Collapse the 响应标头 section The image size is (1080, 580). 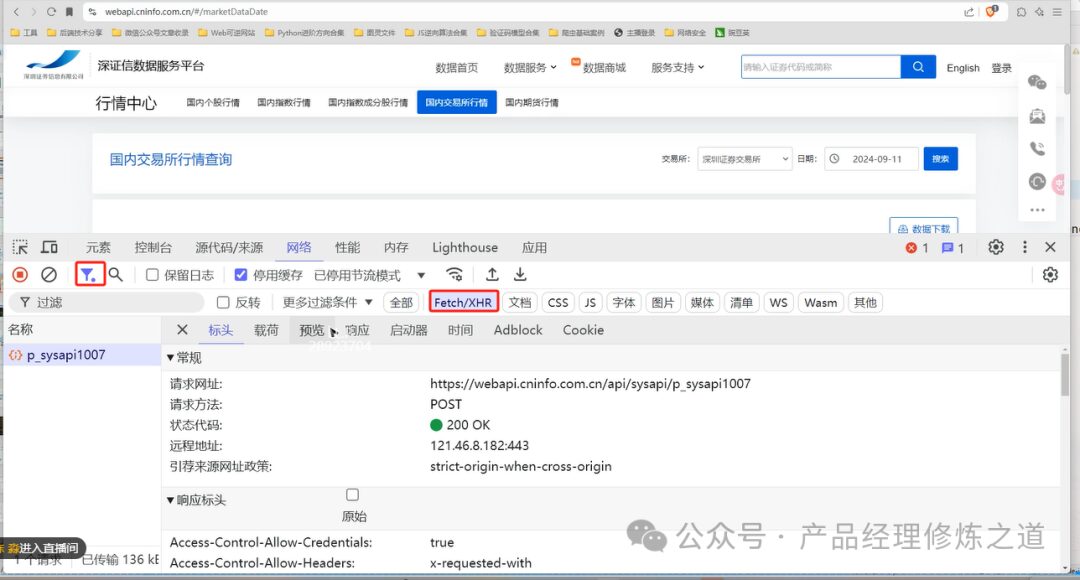(196, 500)
